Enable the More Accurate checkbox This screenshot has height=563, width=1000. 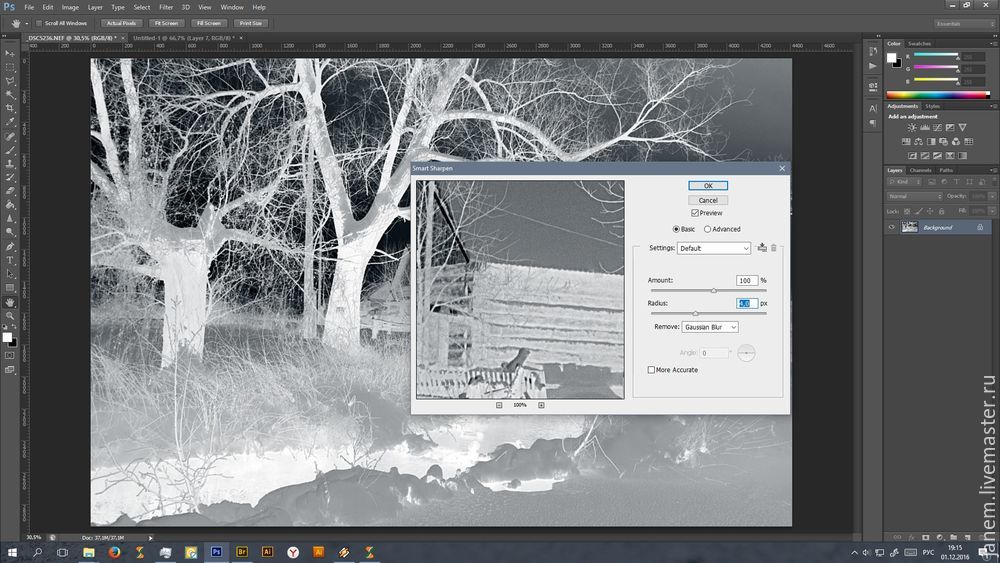(652, 370)
